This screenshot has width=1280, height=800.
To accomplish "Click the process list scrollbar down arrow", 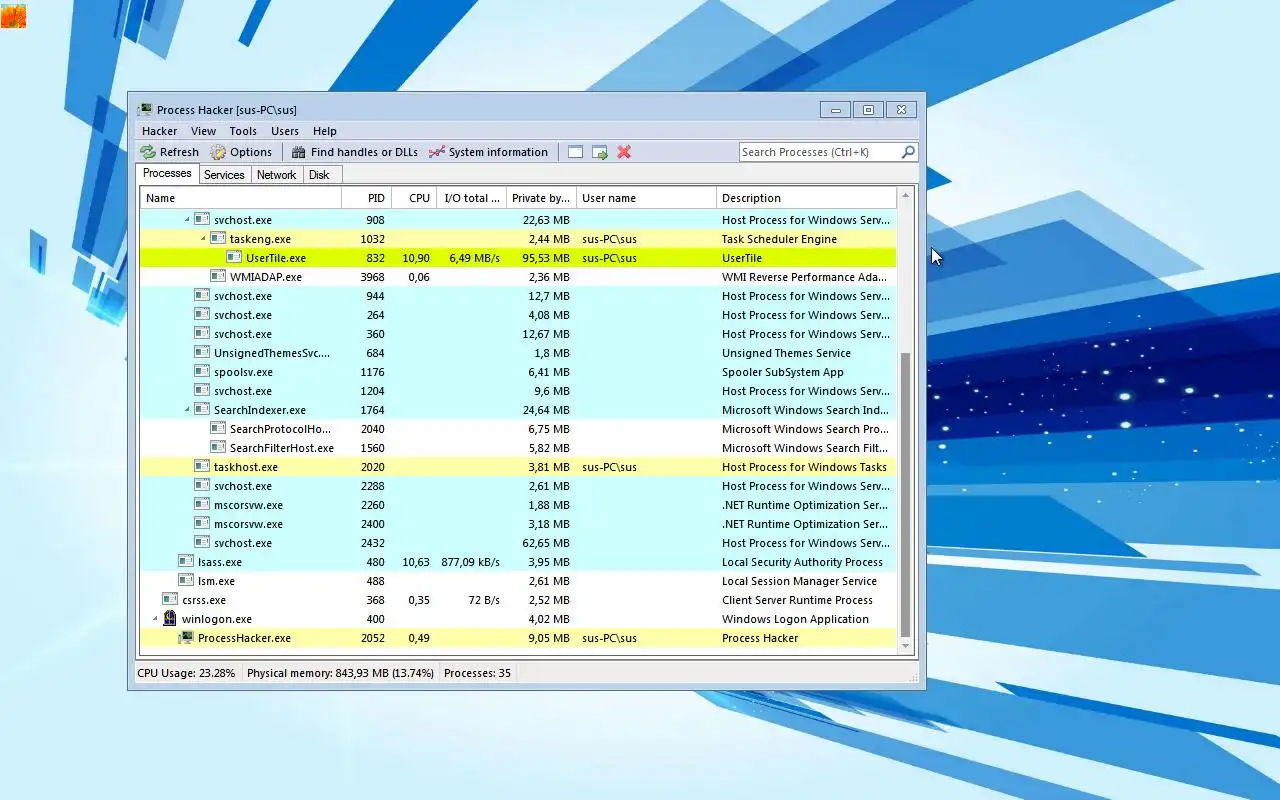I will (906, 647).
